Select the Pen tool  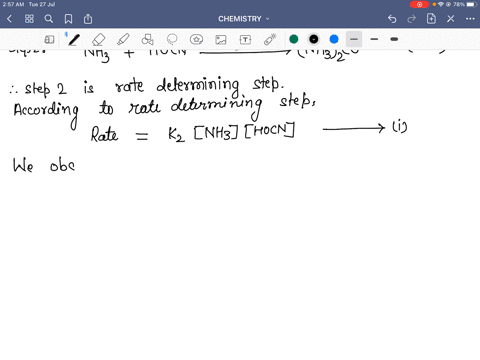(x=73, y=39)
